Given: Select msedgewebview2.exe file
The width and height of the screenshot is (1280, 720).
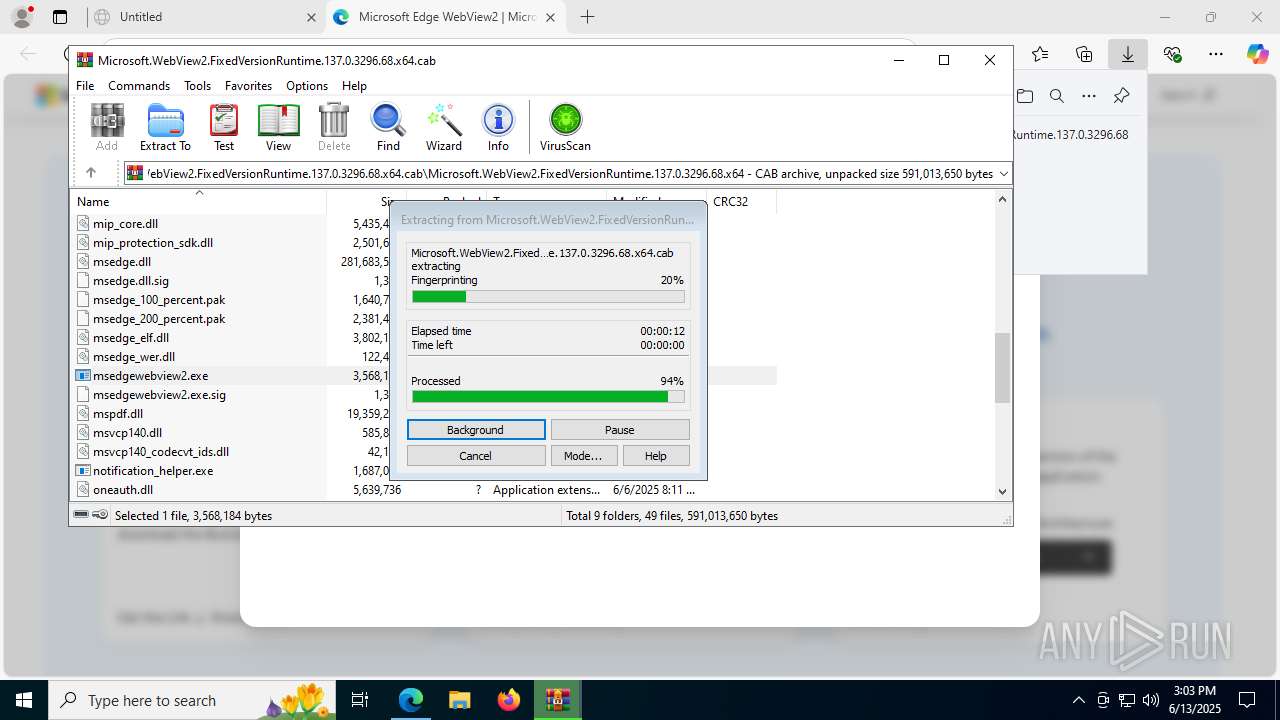Looking at the screenshot, I should tap(150, 376).
